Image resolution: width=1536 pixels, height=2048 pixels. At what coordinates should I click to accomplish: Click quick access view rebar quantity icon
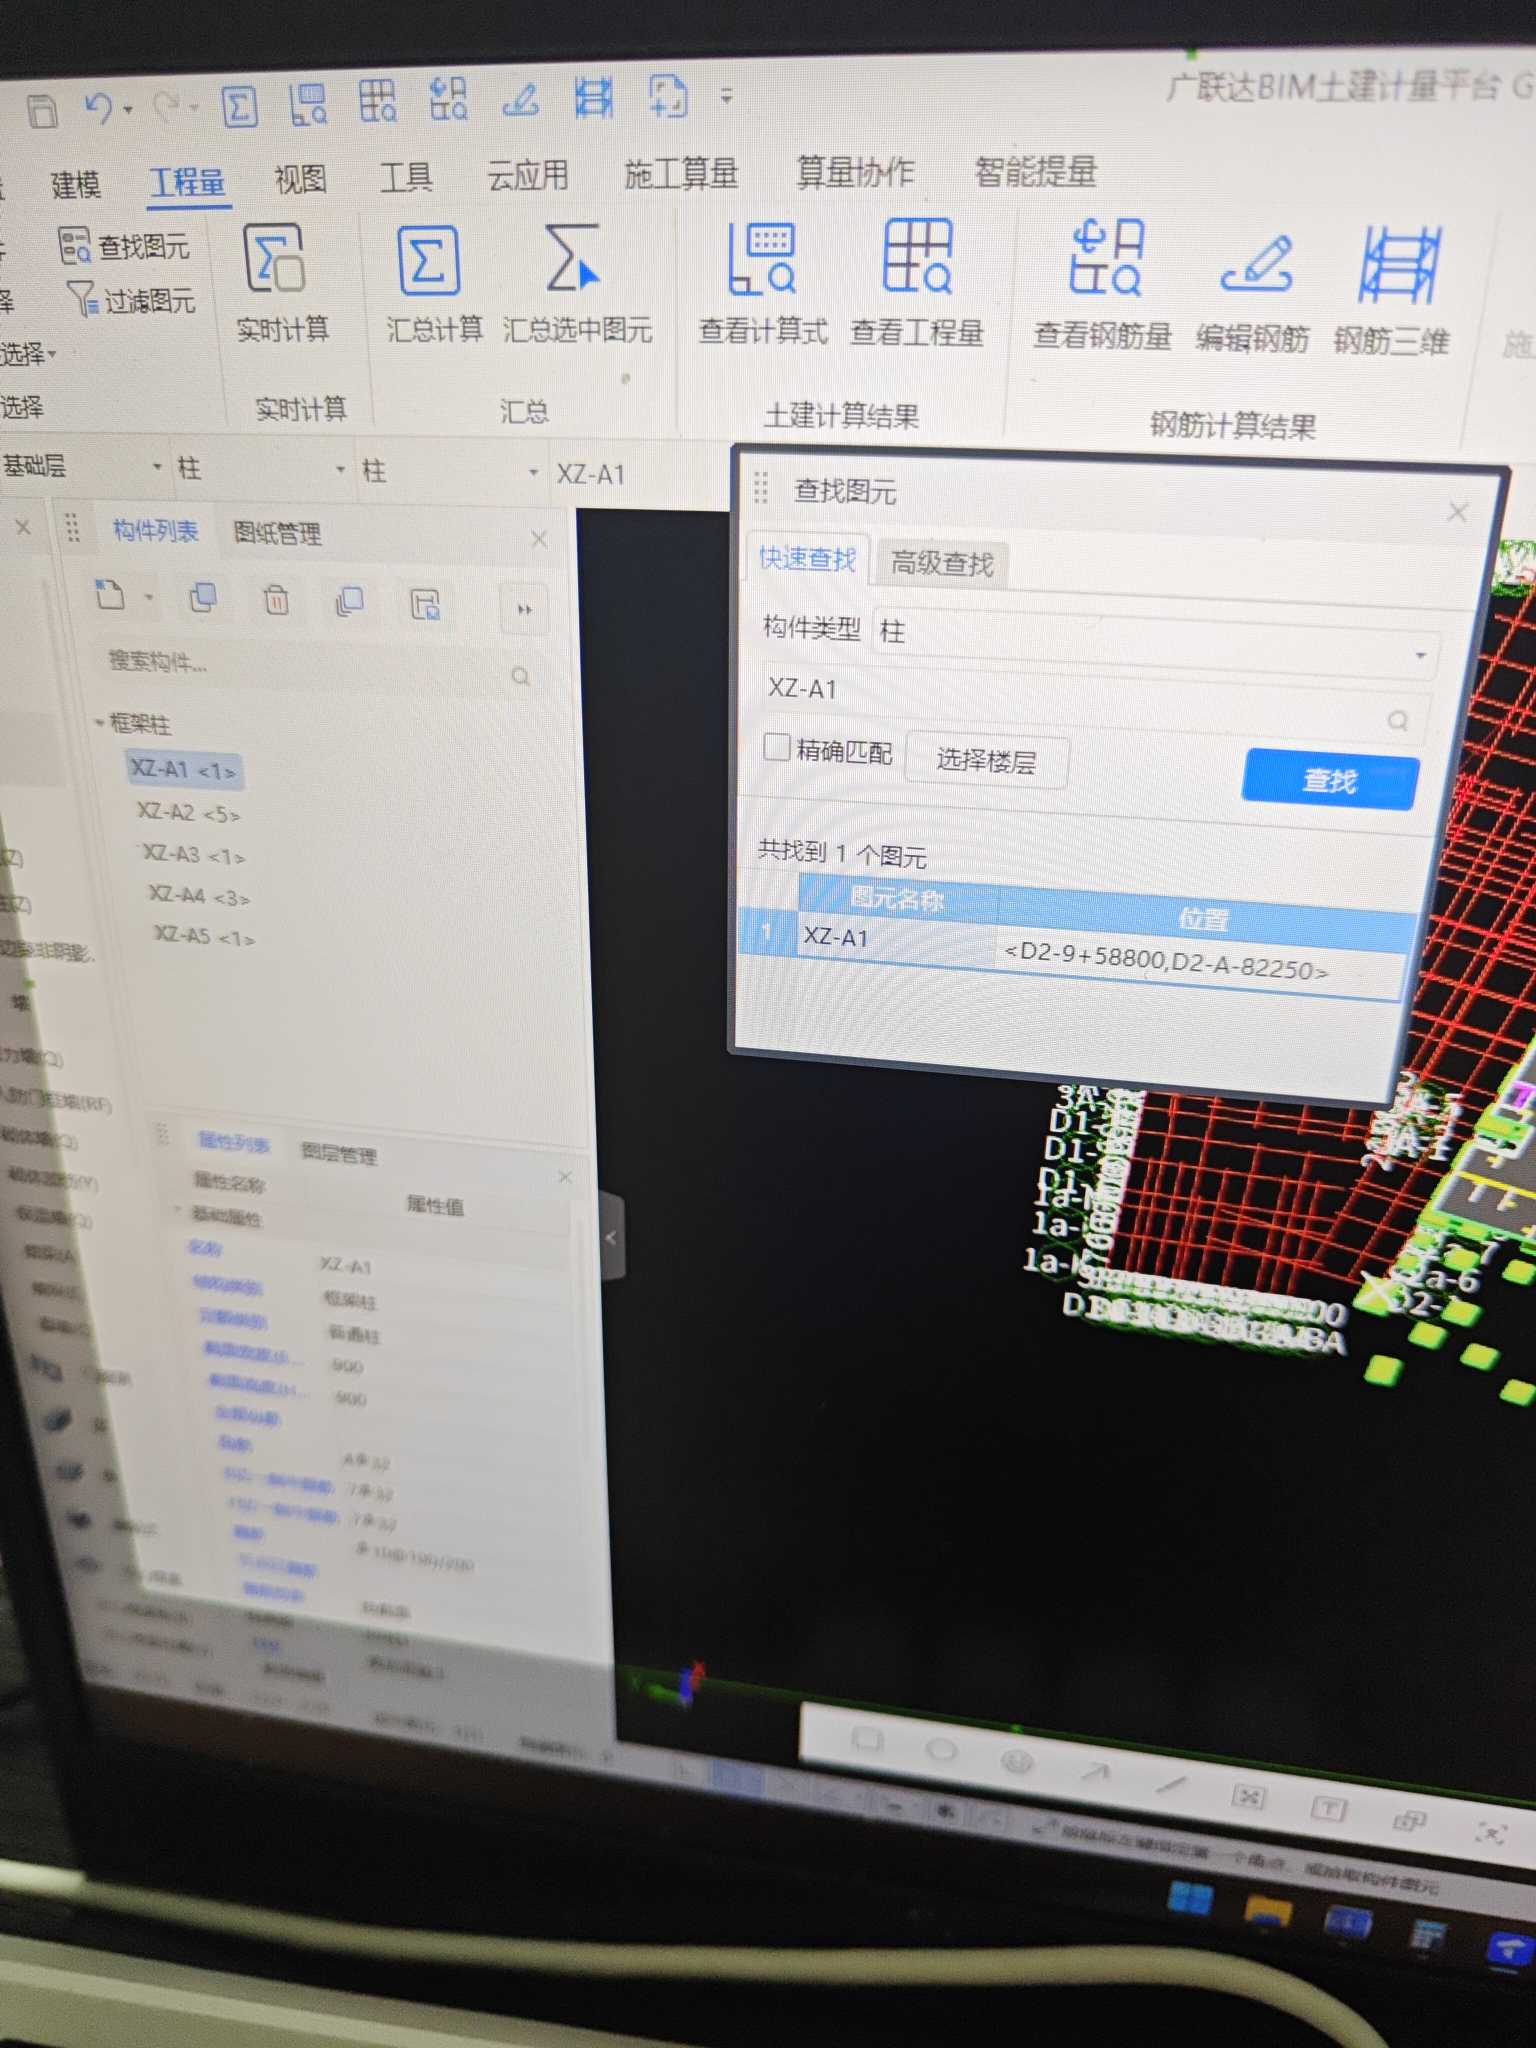[x=448, y=100]
